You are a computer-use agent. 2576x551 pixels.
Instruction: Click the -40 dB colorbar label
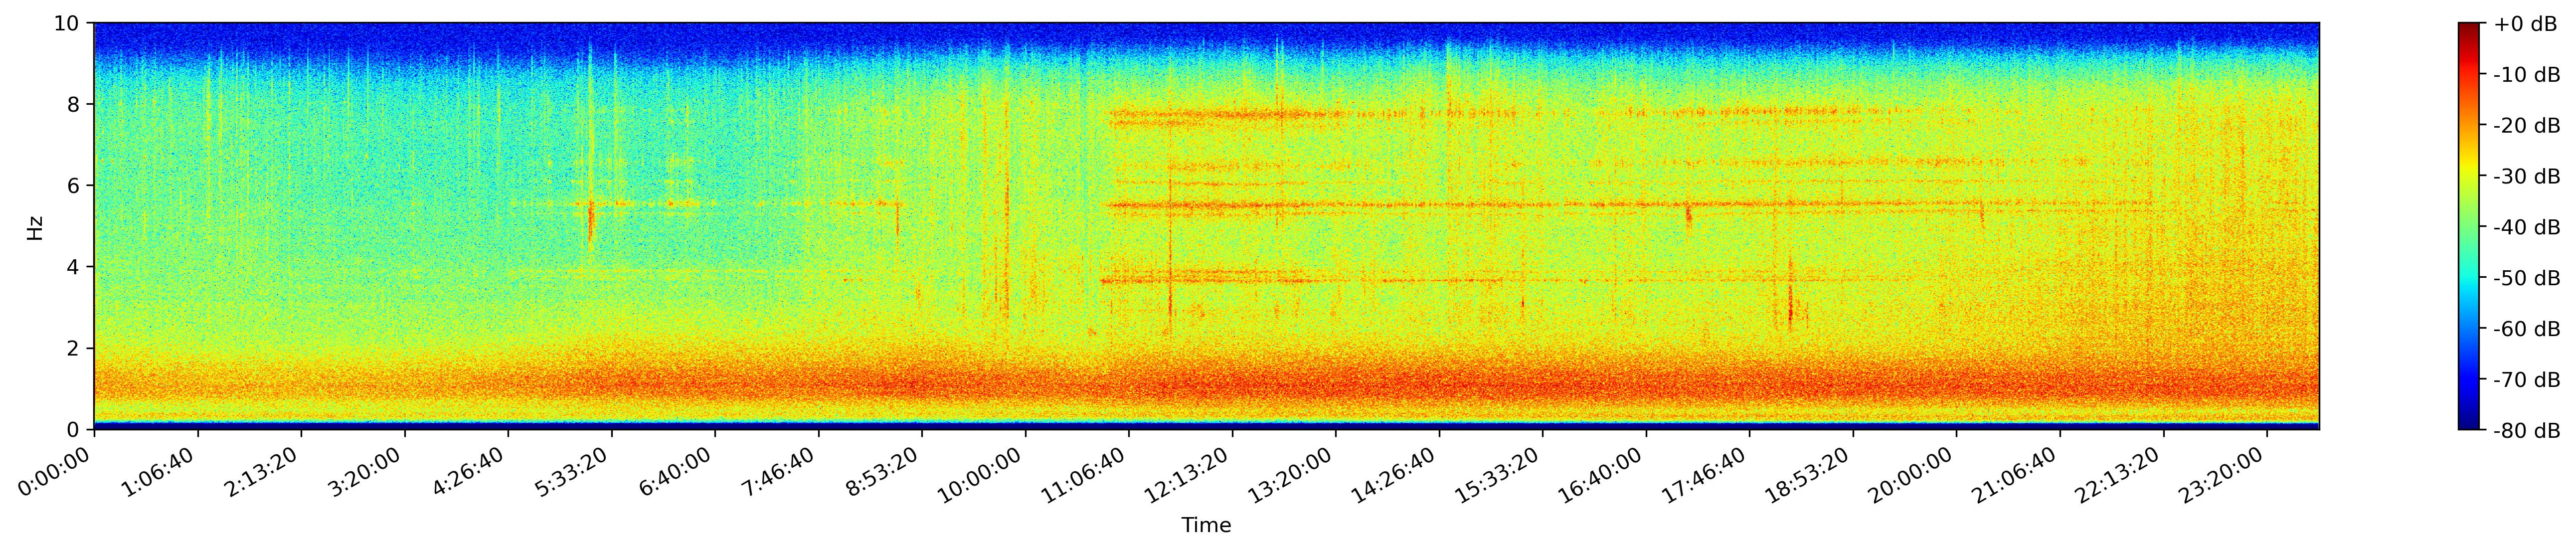point(2526,227)
